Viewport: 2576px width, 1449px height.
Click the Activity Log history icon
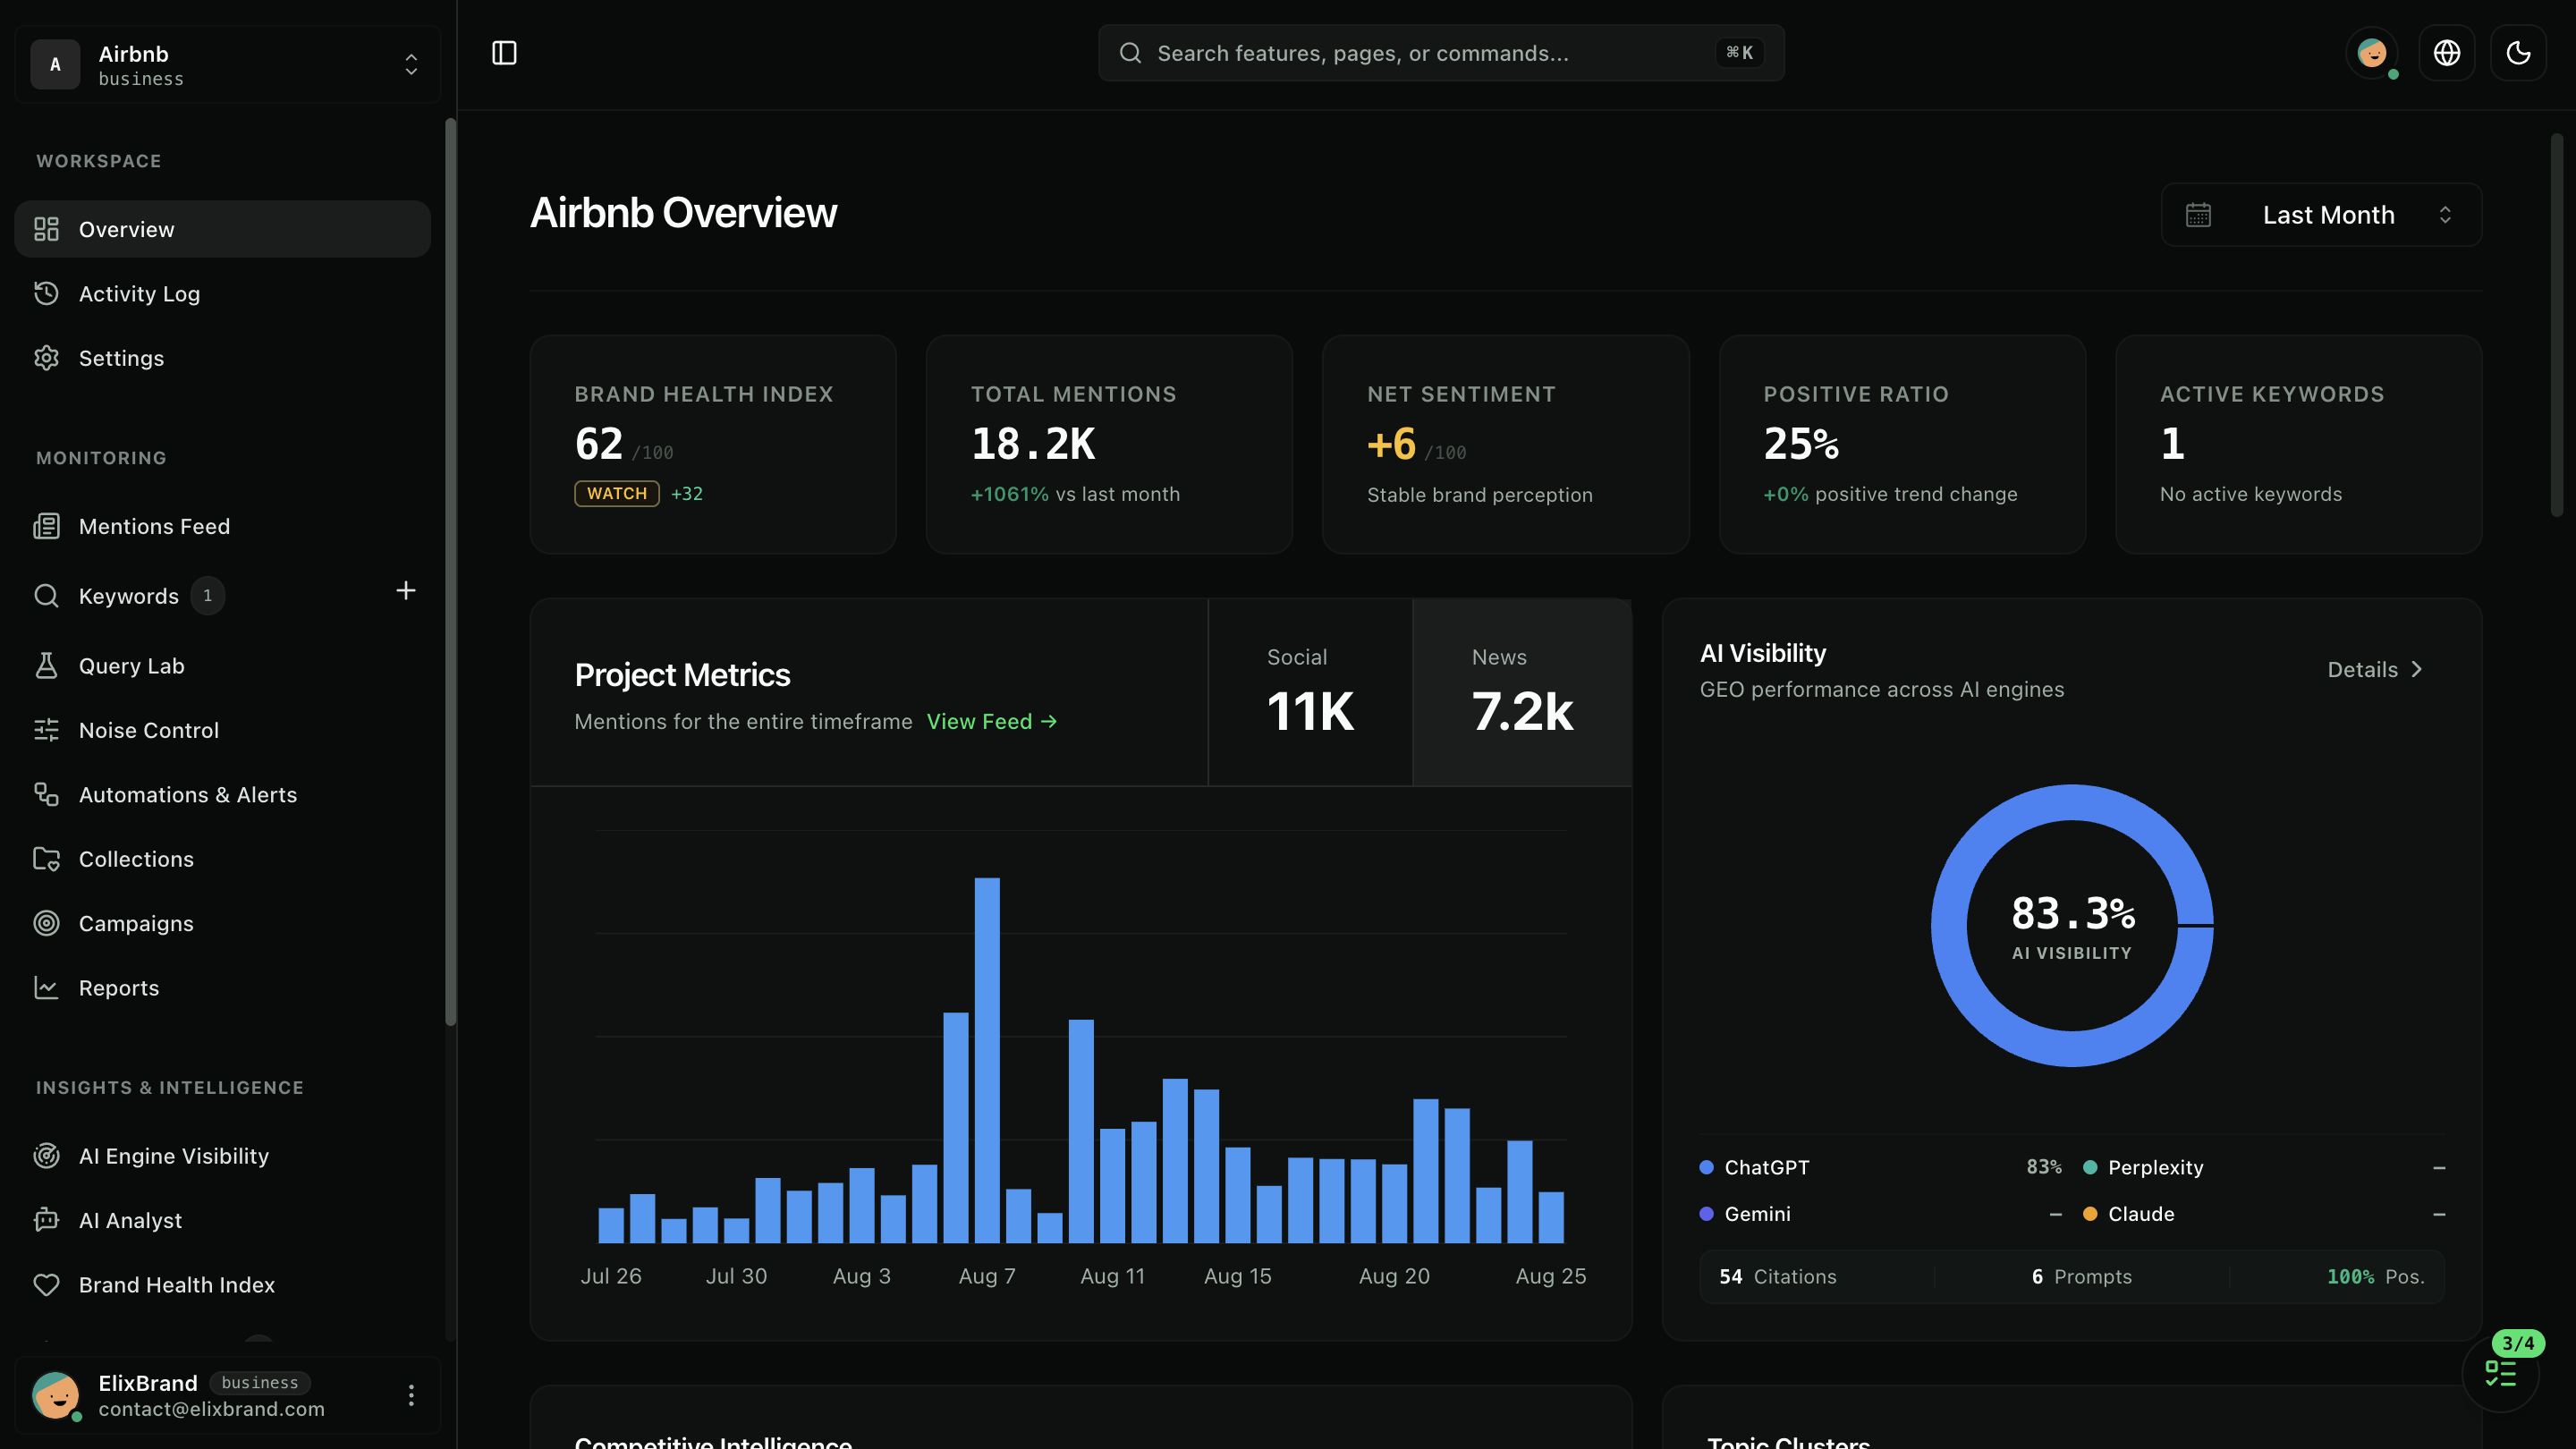[46, 293]
